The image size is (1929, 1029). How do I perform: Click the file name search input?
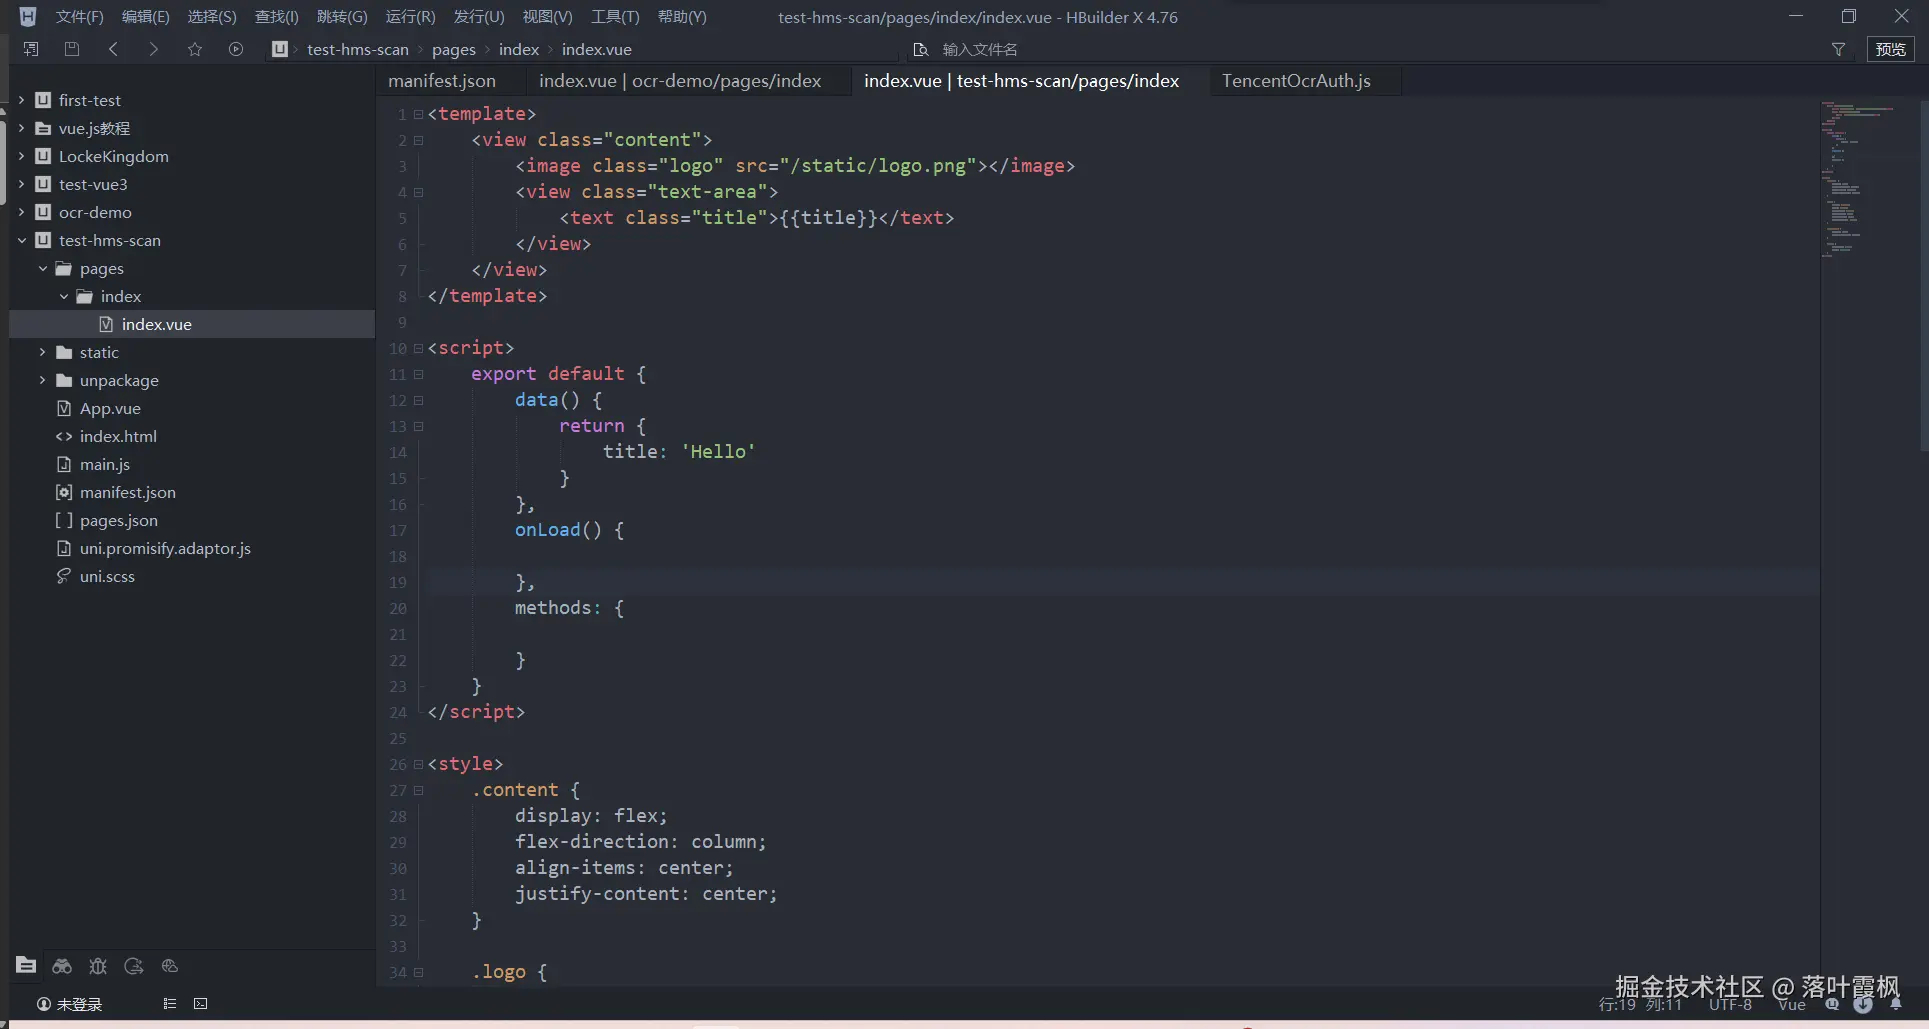point(1370,49)
